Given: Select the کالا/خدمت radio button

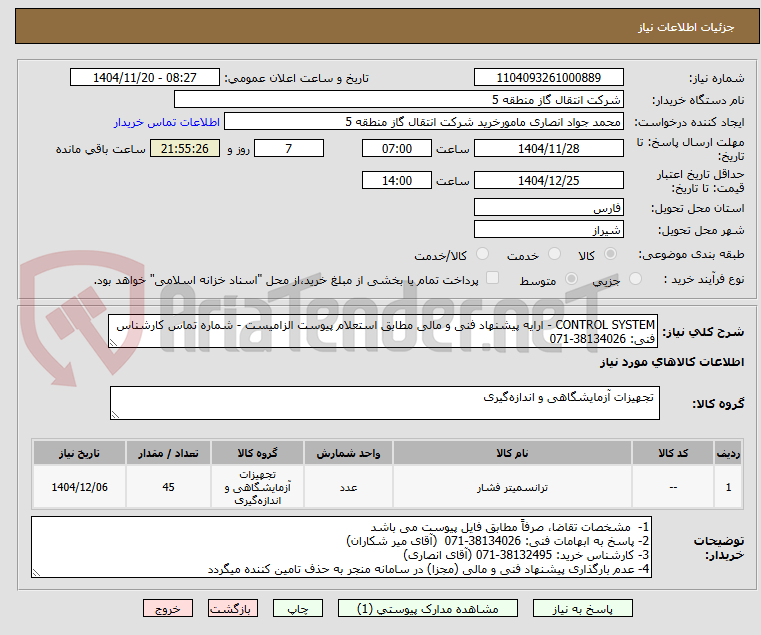Looking at the screenshot, I should (482, 254).
